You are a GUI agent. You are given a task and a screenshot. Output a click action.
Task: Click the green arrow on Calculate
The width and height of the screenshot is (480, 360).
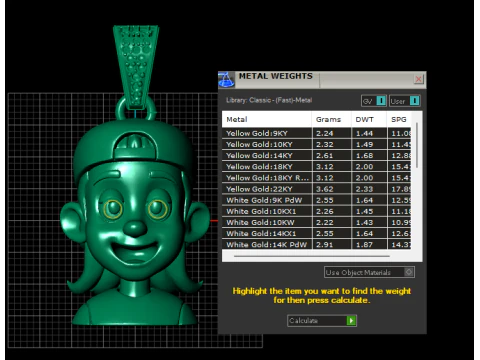pyautogui.click(x=351, y=321)
